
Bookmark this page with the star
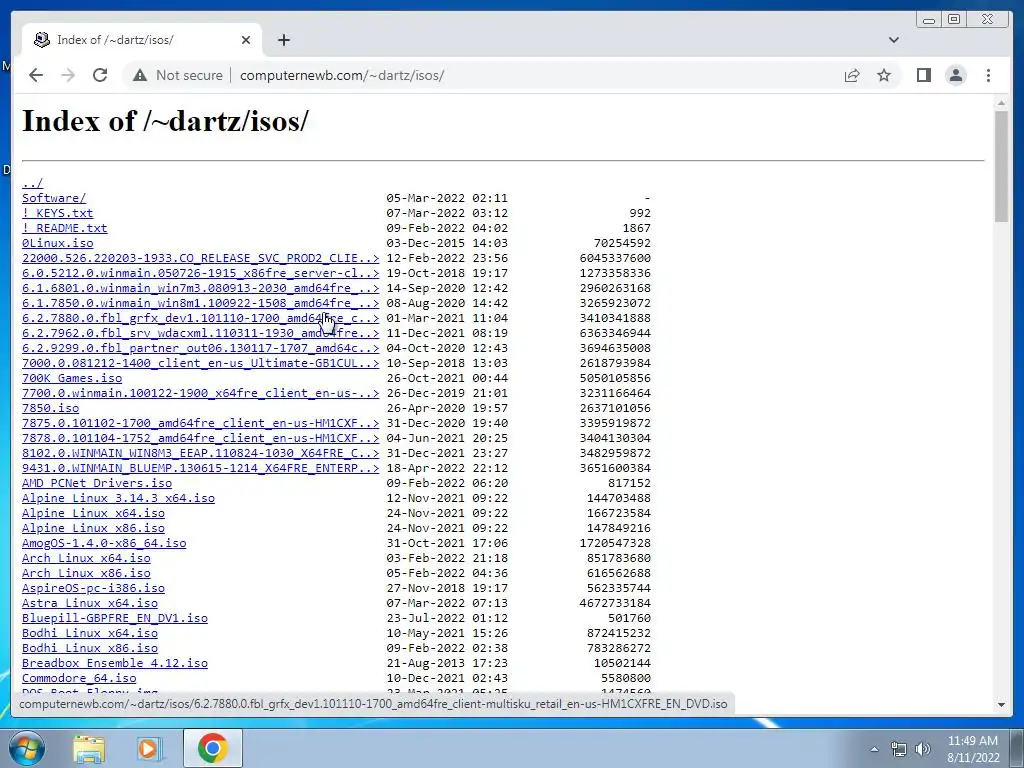pos(884,76)
